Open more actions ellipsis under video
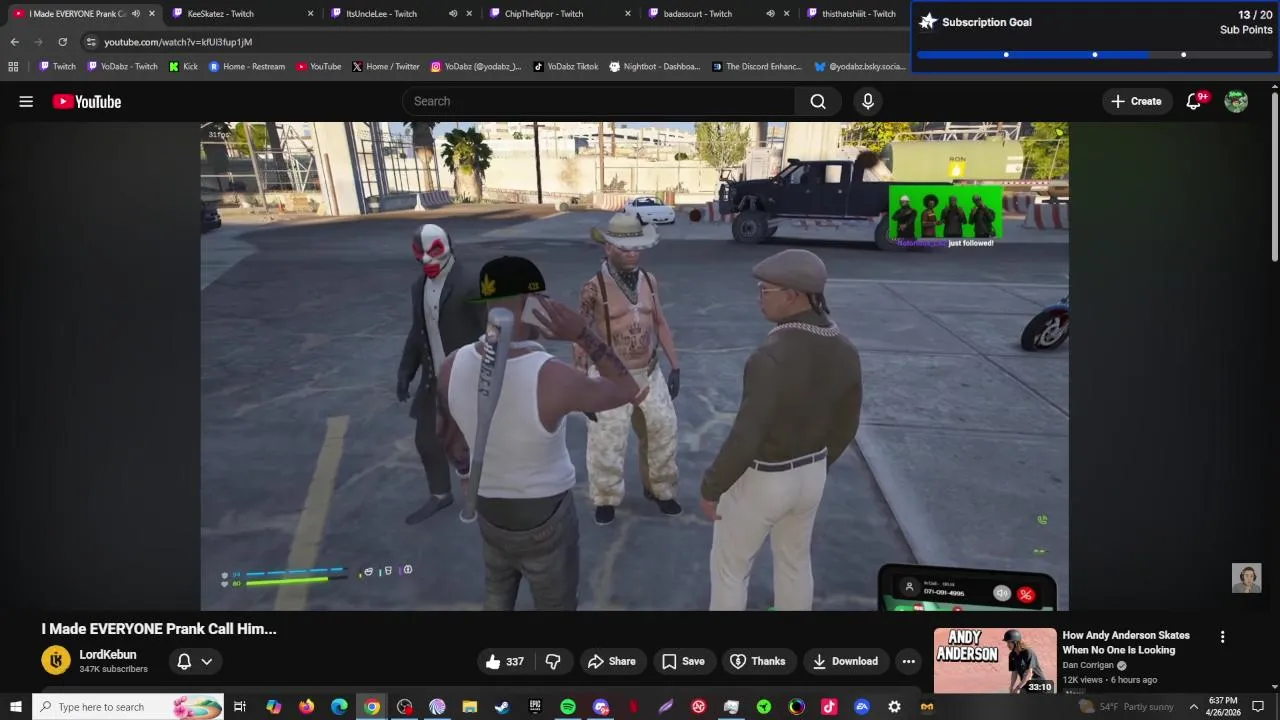This screenshot has width=1280, height=720. coord(908,661)
